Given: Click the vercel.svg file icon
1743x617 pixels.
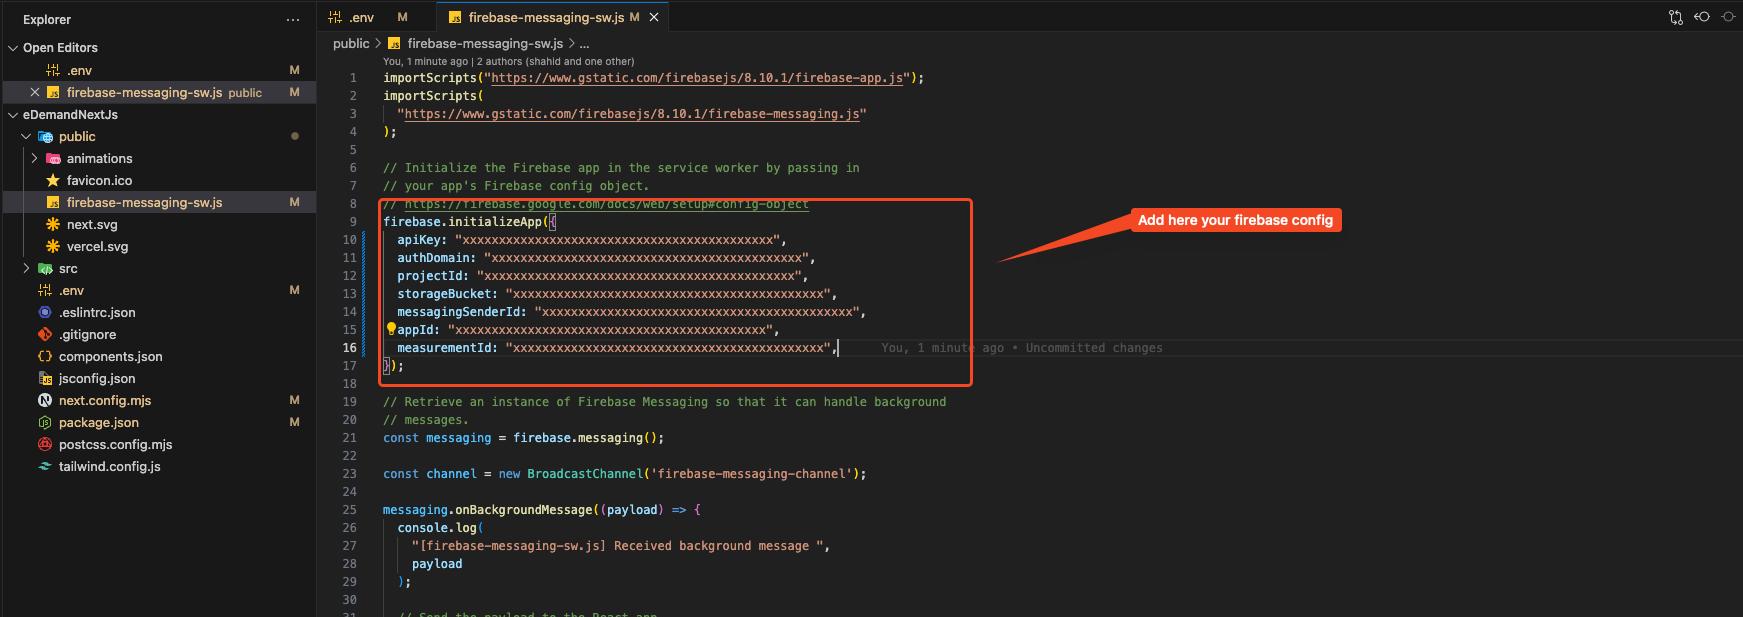Looking at the screenshot, I should coord(53,246).
